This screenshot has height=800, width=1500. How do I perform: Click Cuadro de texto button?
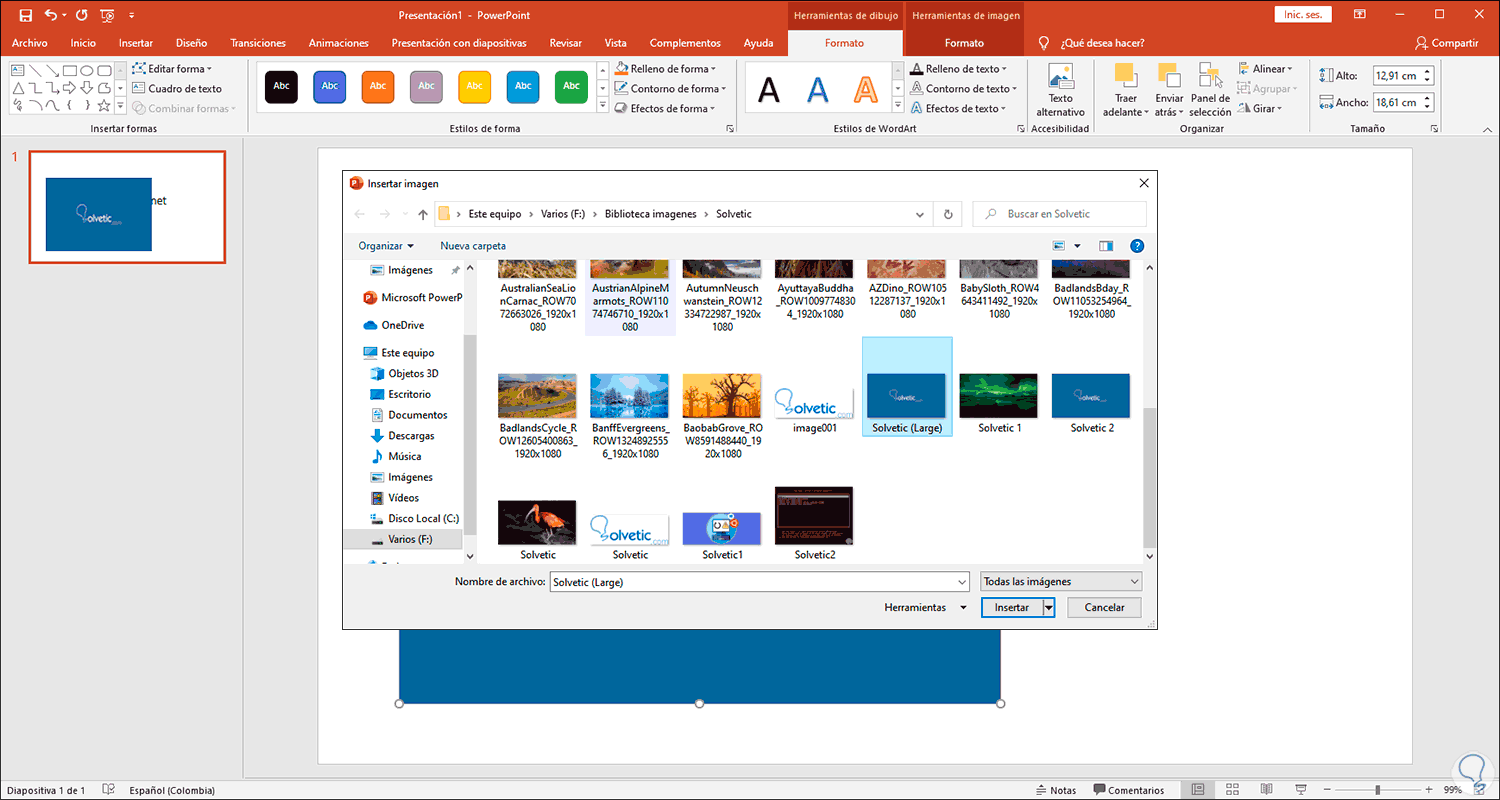(x=177, y=89)
